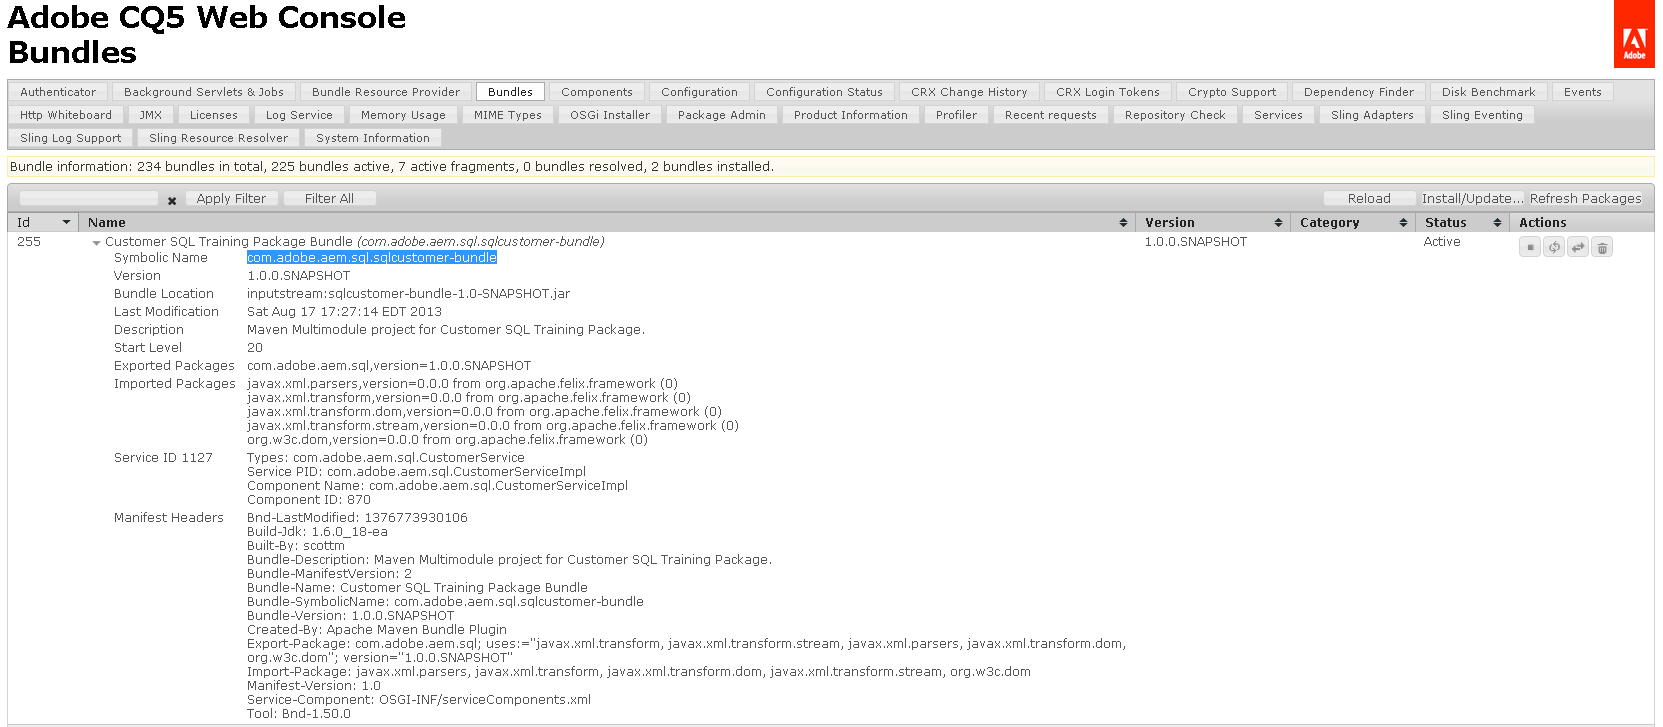The height and width of the screenshot is (727, 1663).
Task: Click the update bundle arrows icon
Action: tap(1578, 247)
